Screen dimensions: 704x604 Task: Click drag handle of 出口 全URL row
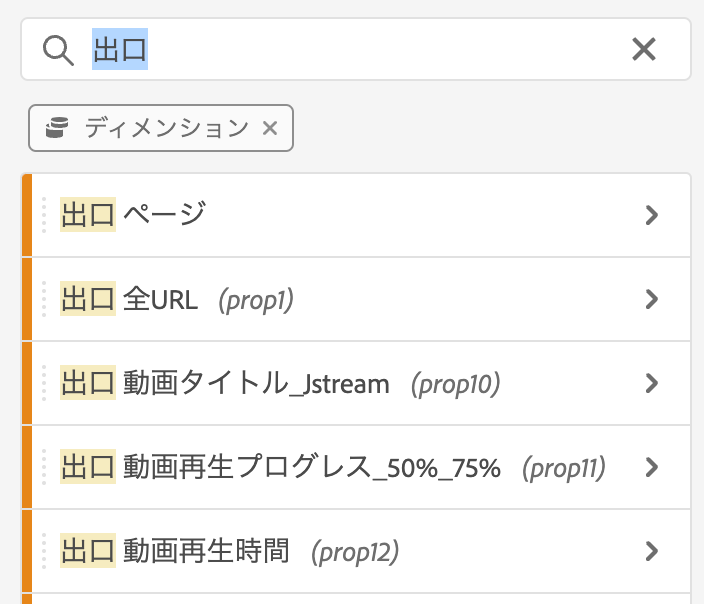point(45,299)
